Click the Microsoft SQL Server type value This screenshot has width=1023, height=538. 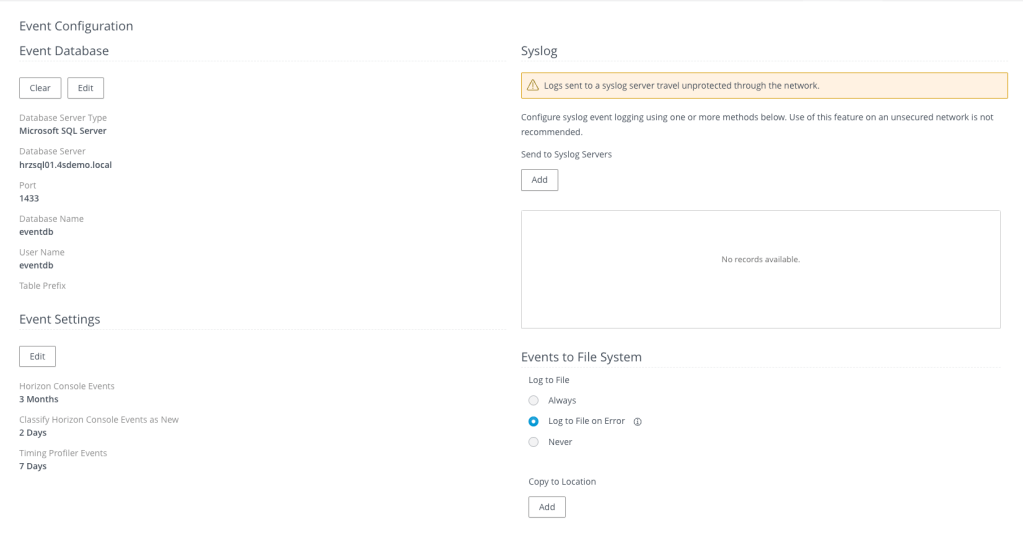[63, 131]
